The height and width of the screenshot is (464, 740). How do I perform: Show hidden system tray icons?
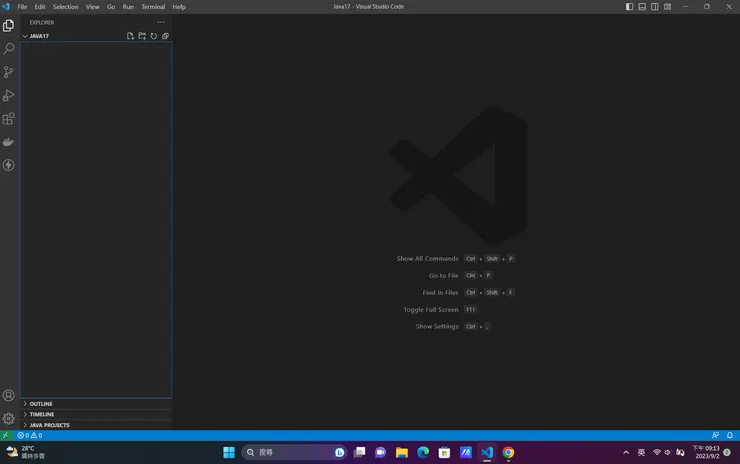tap(626, 452)
